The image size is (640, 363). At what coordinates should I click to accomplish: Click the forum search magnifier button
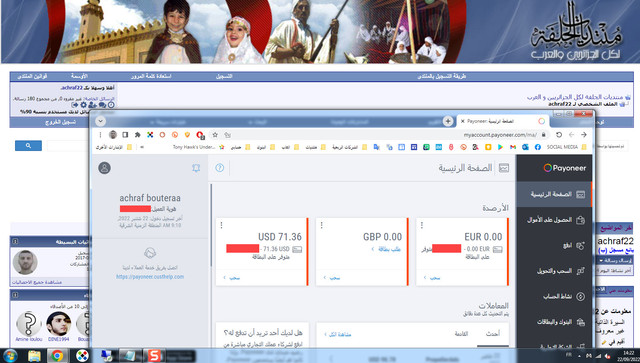coord(28,145)
